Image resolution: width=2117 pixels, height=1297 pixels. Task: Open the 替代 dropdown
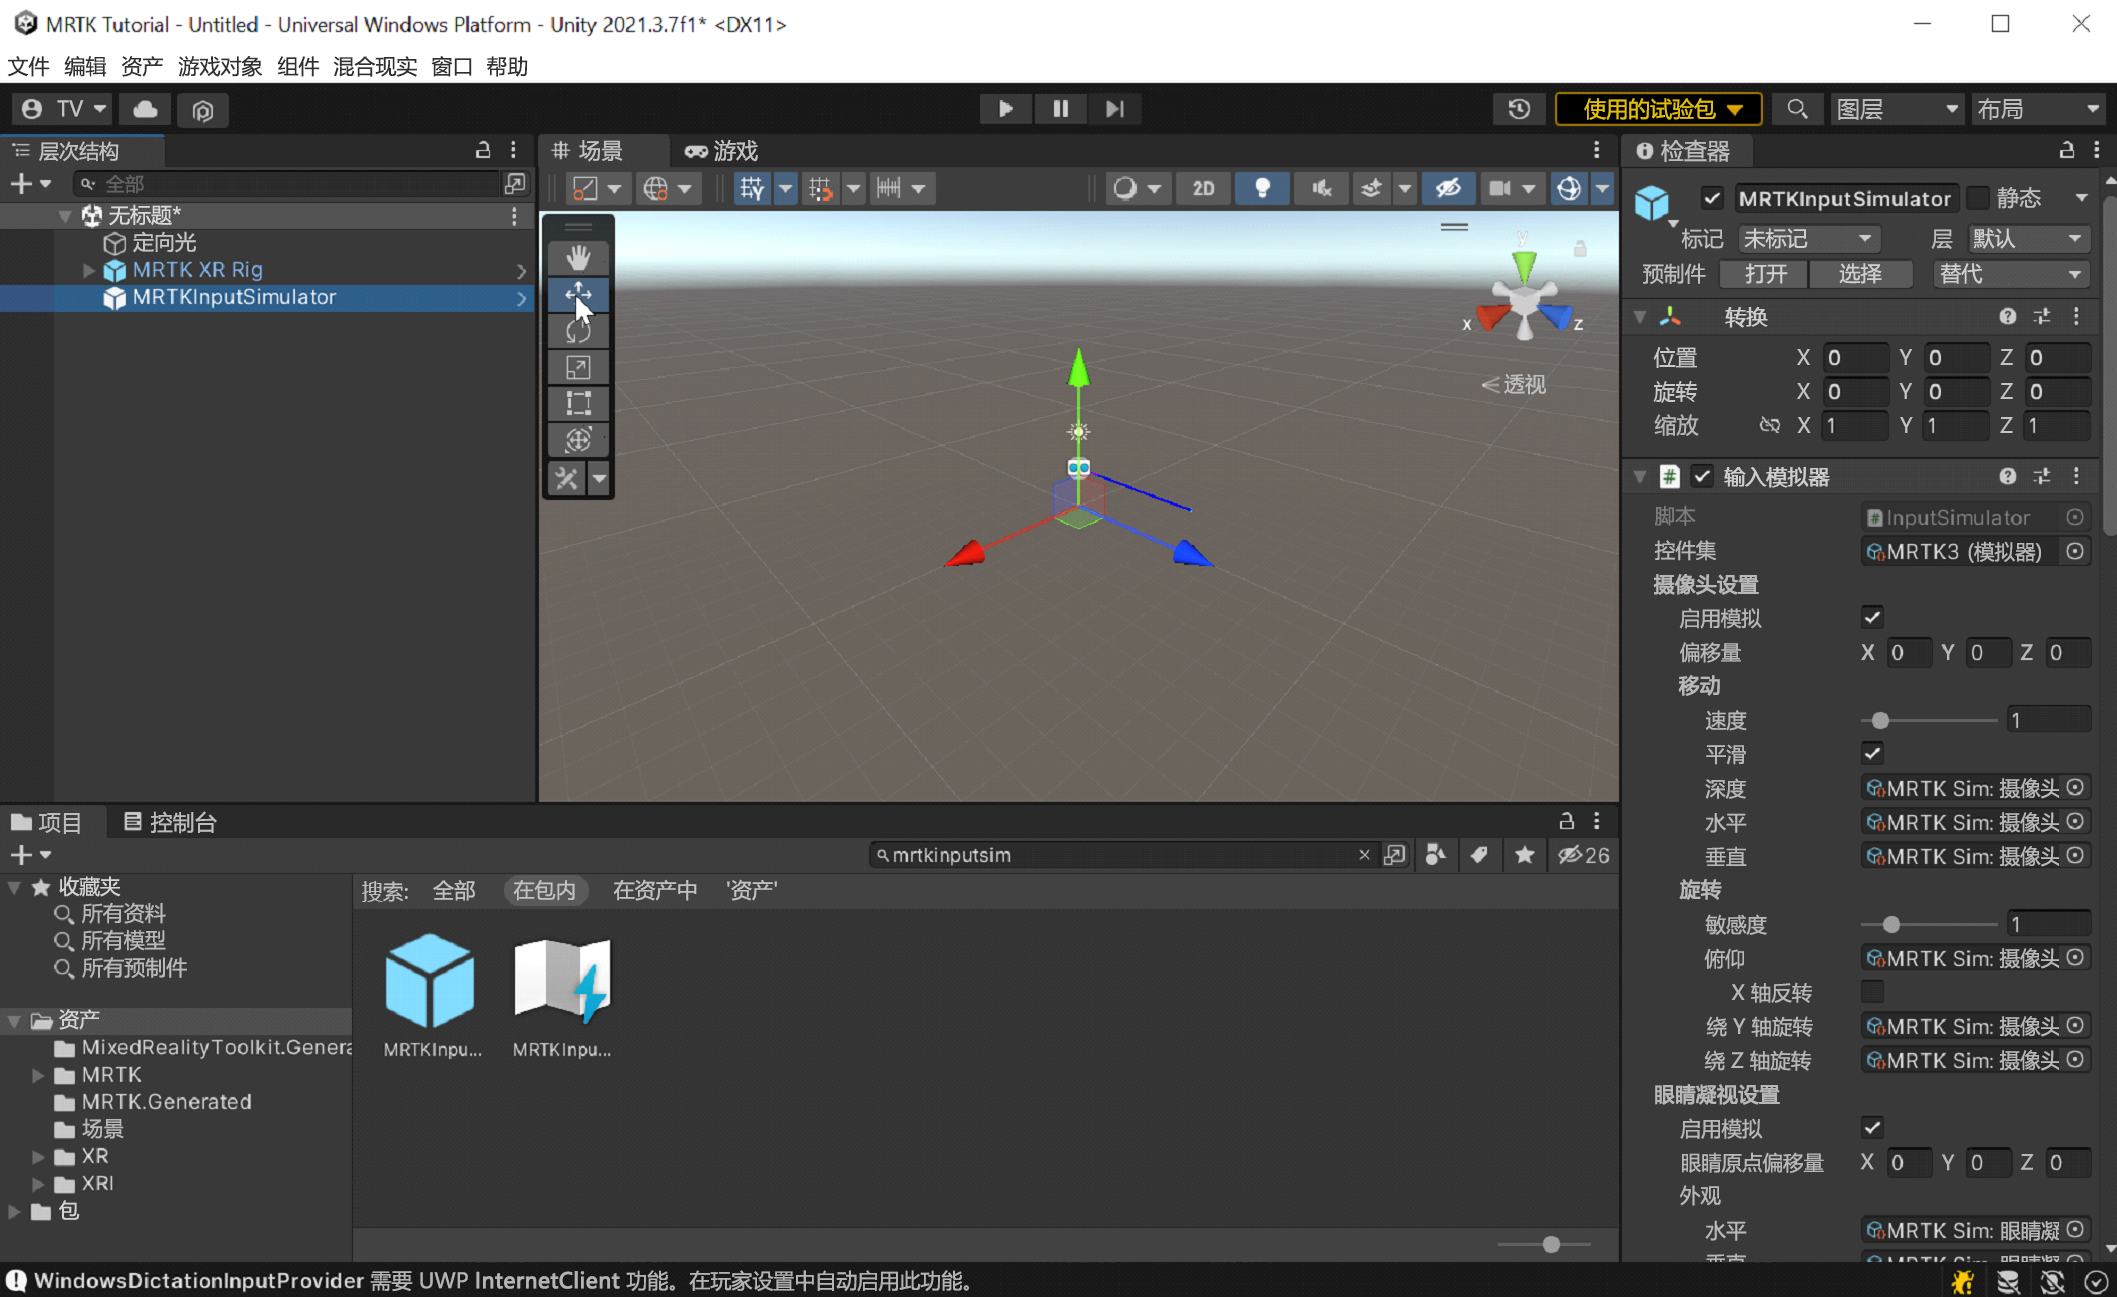pyautogui.click(x=2011, y=273)
